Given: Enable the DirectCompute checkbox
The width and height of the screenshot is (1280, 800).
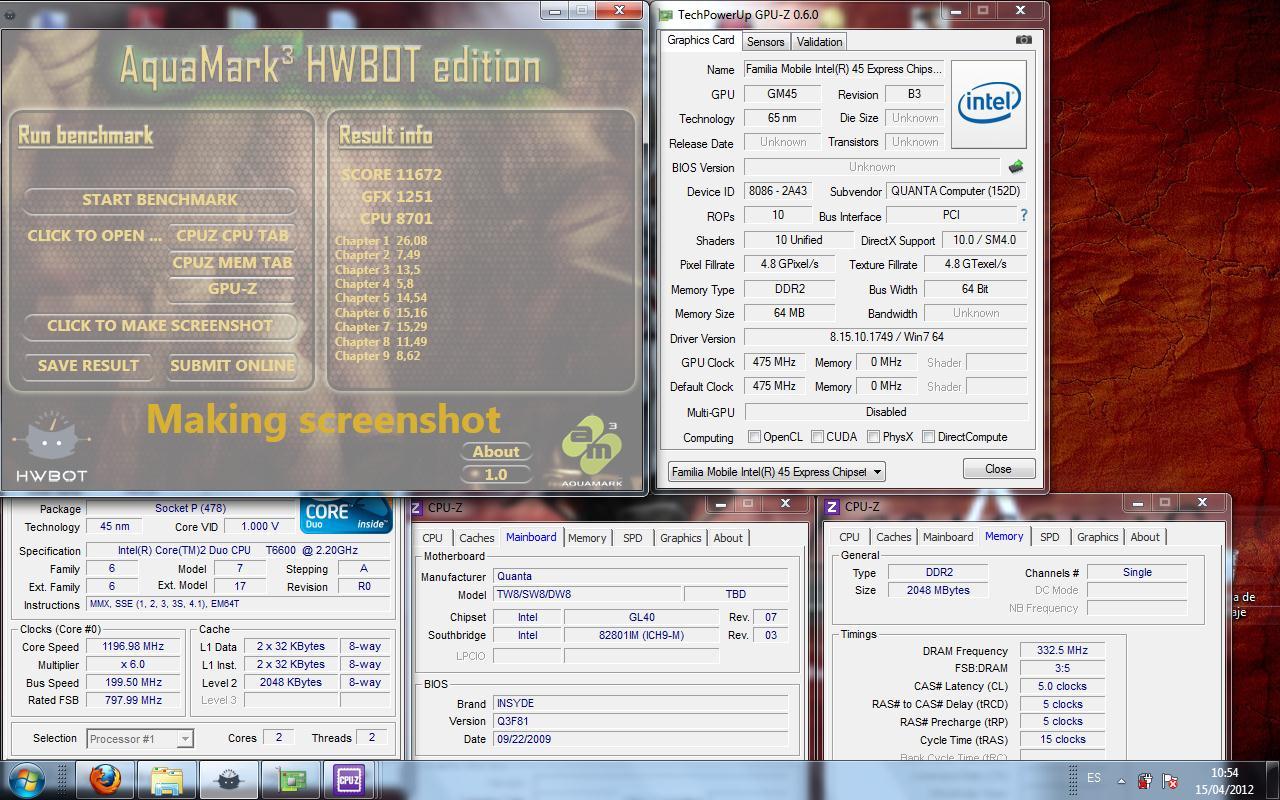Looking at the screenshot, I should point(929,437).
